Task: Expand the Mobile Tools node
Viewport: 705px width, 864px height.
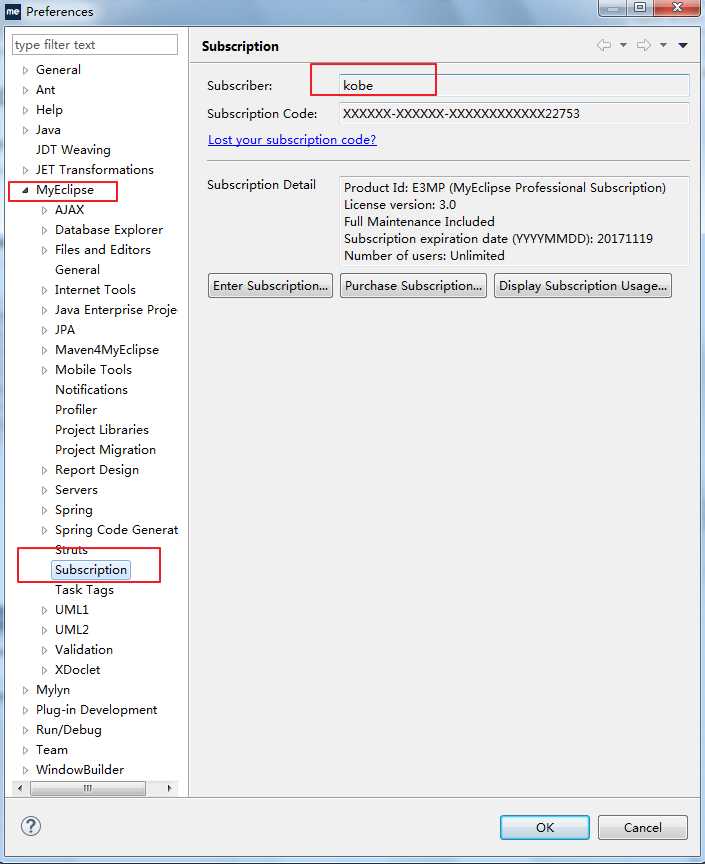Action: coord(45,370)
